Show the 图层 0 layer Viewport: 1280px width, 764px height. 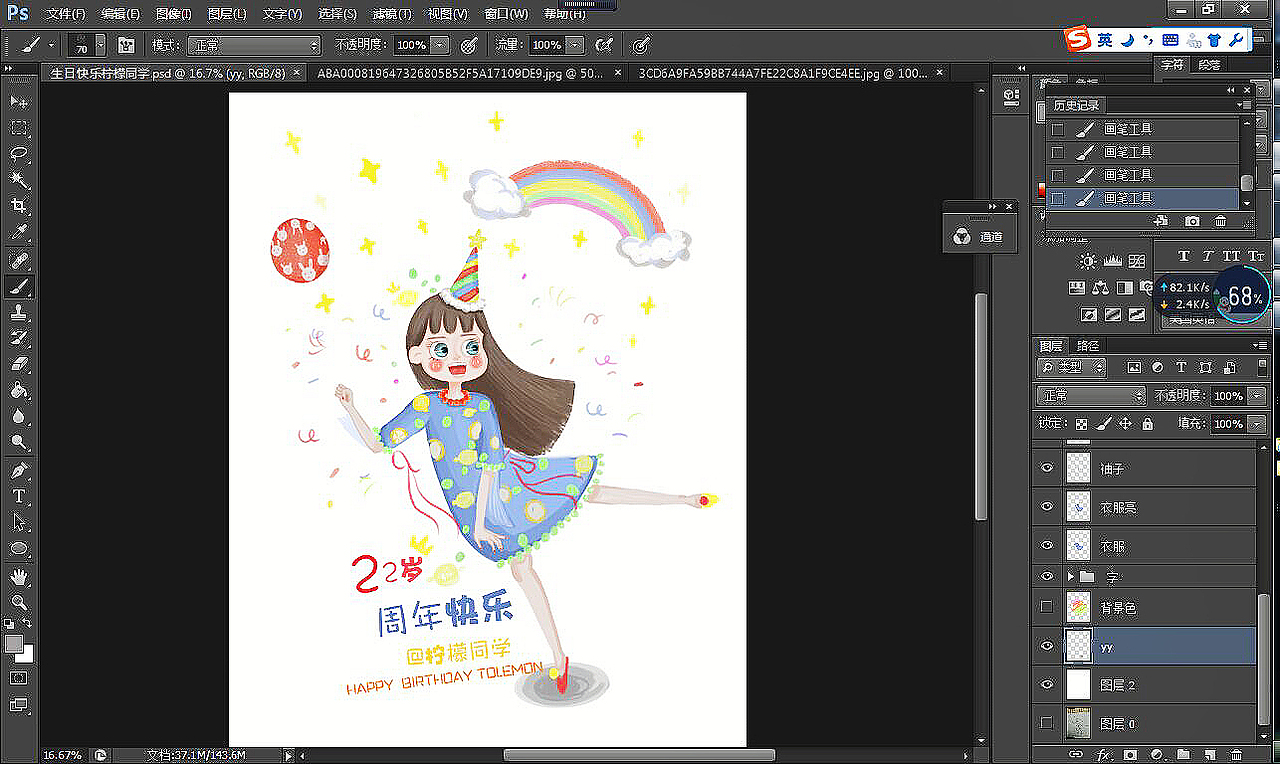(1047, 723)
